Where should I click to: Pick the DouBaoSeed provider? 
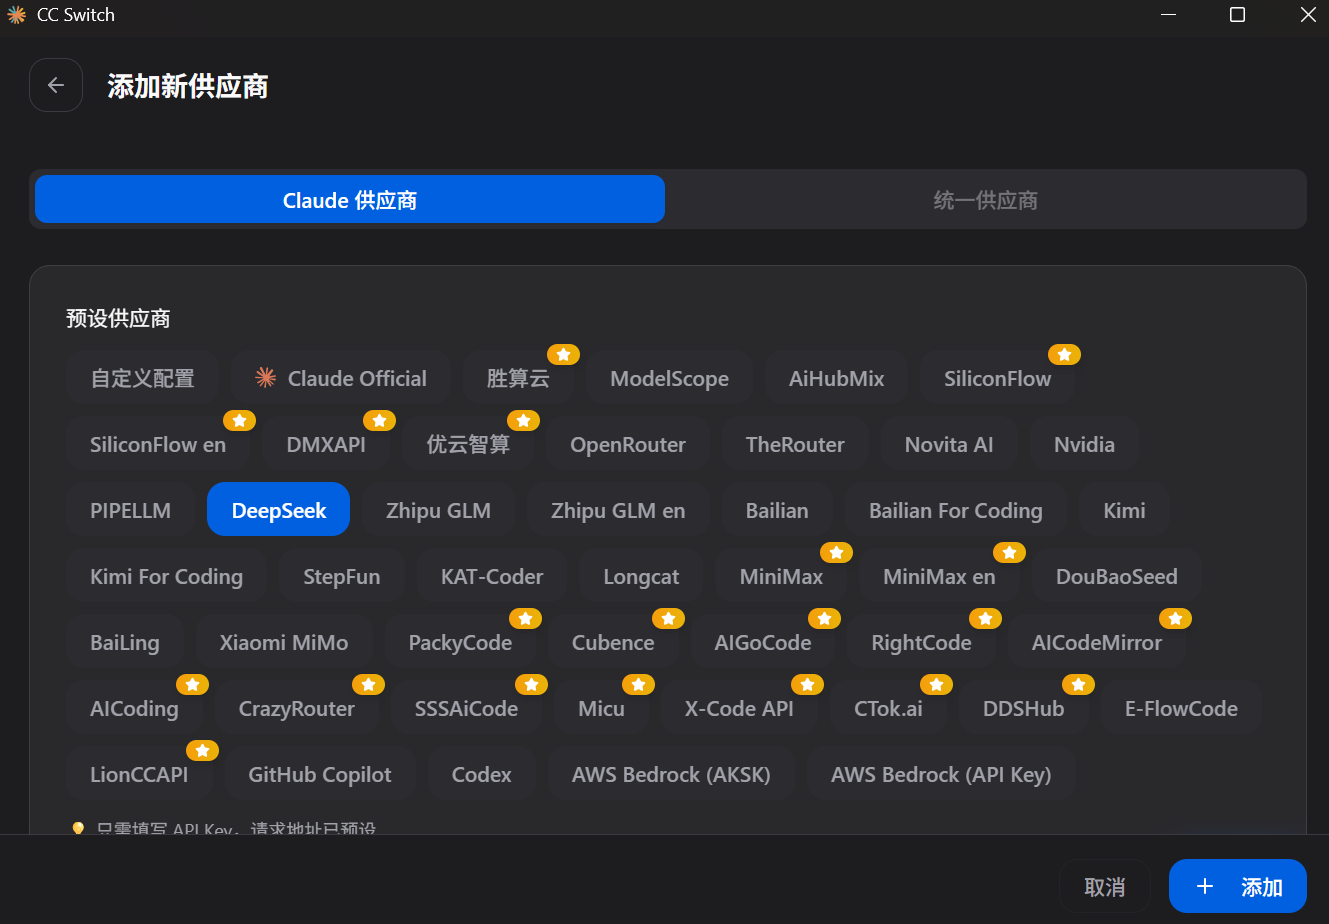pos(1116,576)
